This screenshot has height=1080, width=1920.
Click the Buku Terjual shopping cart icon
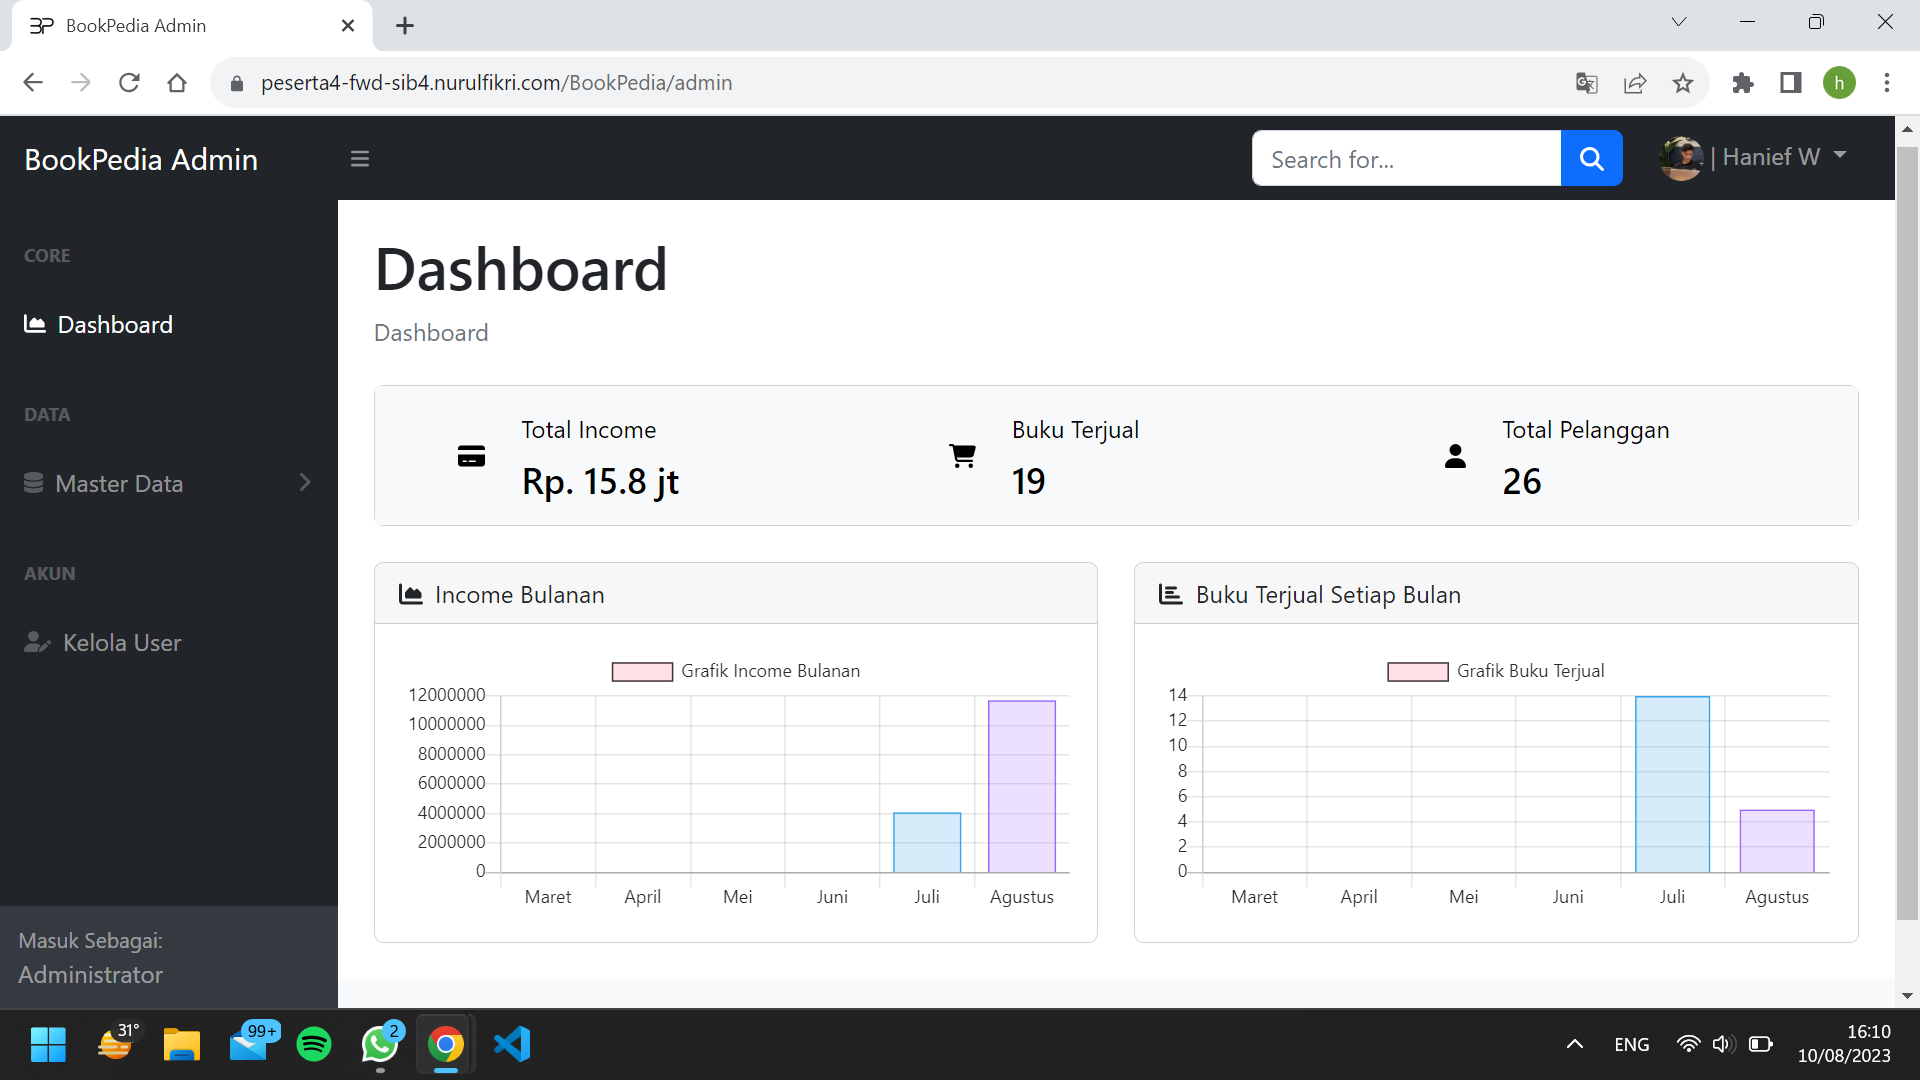[x=962, y=456]
